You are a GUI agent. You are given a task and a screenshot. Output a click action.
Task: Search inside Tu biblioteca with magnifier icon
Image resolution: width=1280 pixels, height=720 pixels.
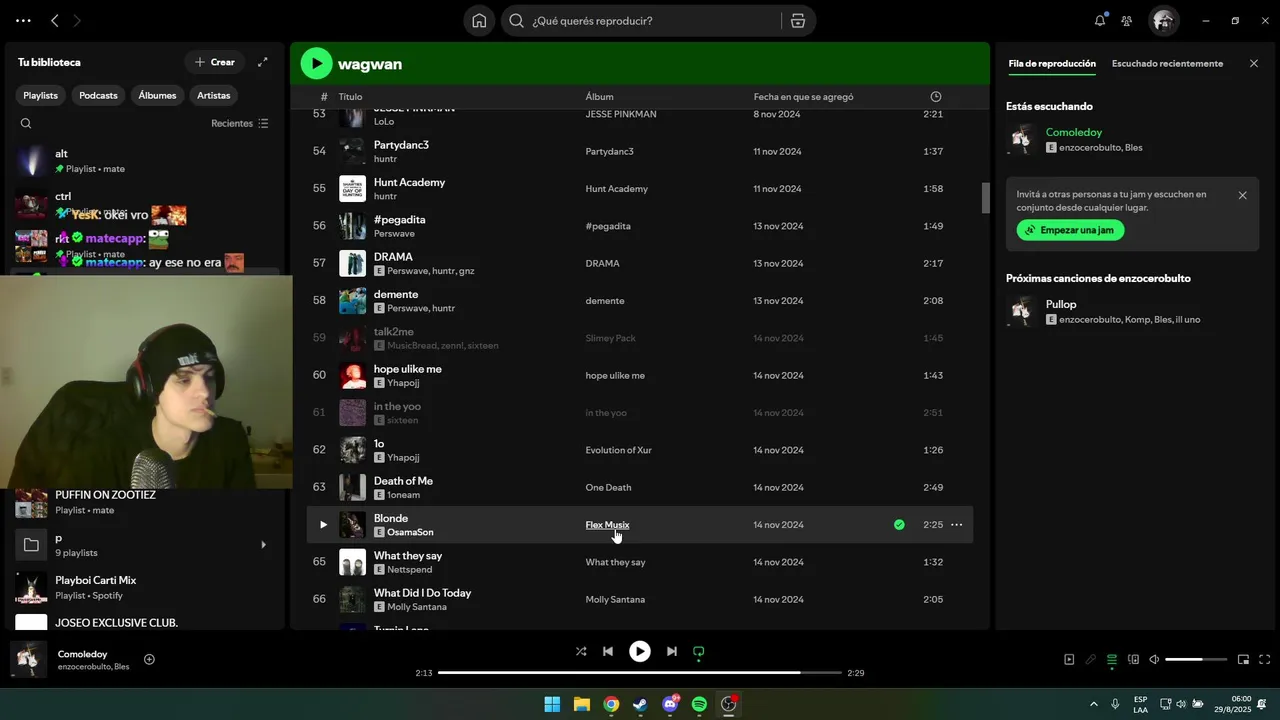click(x=26, y=124)
